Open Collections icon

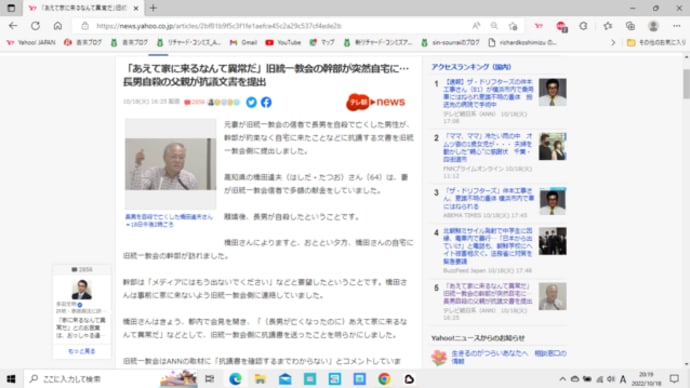coord(630,26)
